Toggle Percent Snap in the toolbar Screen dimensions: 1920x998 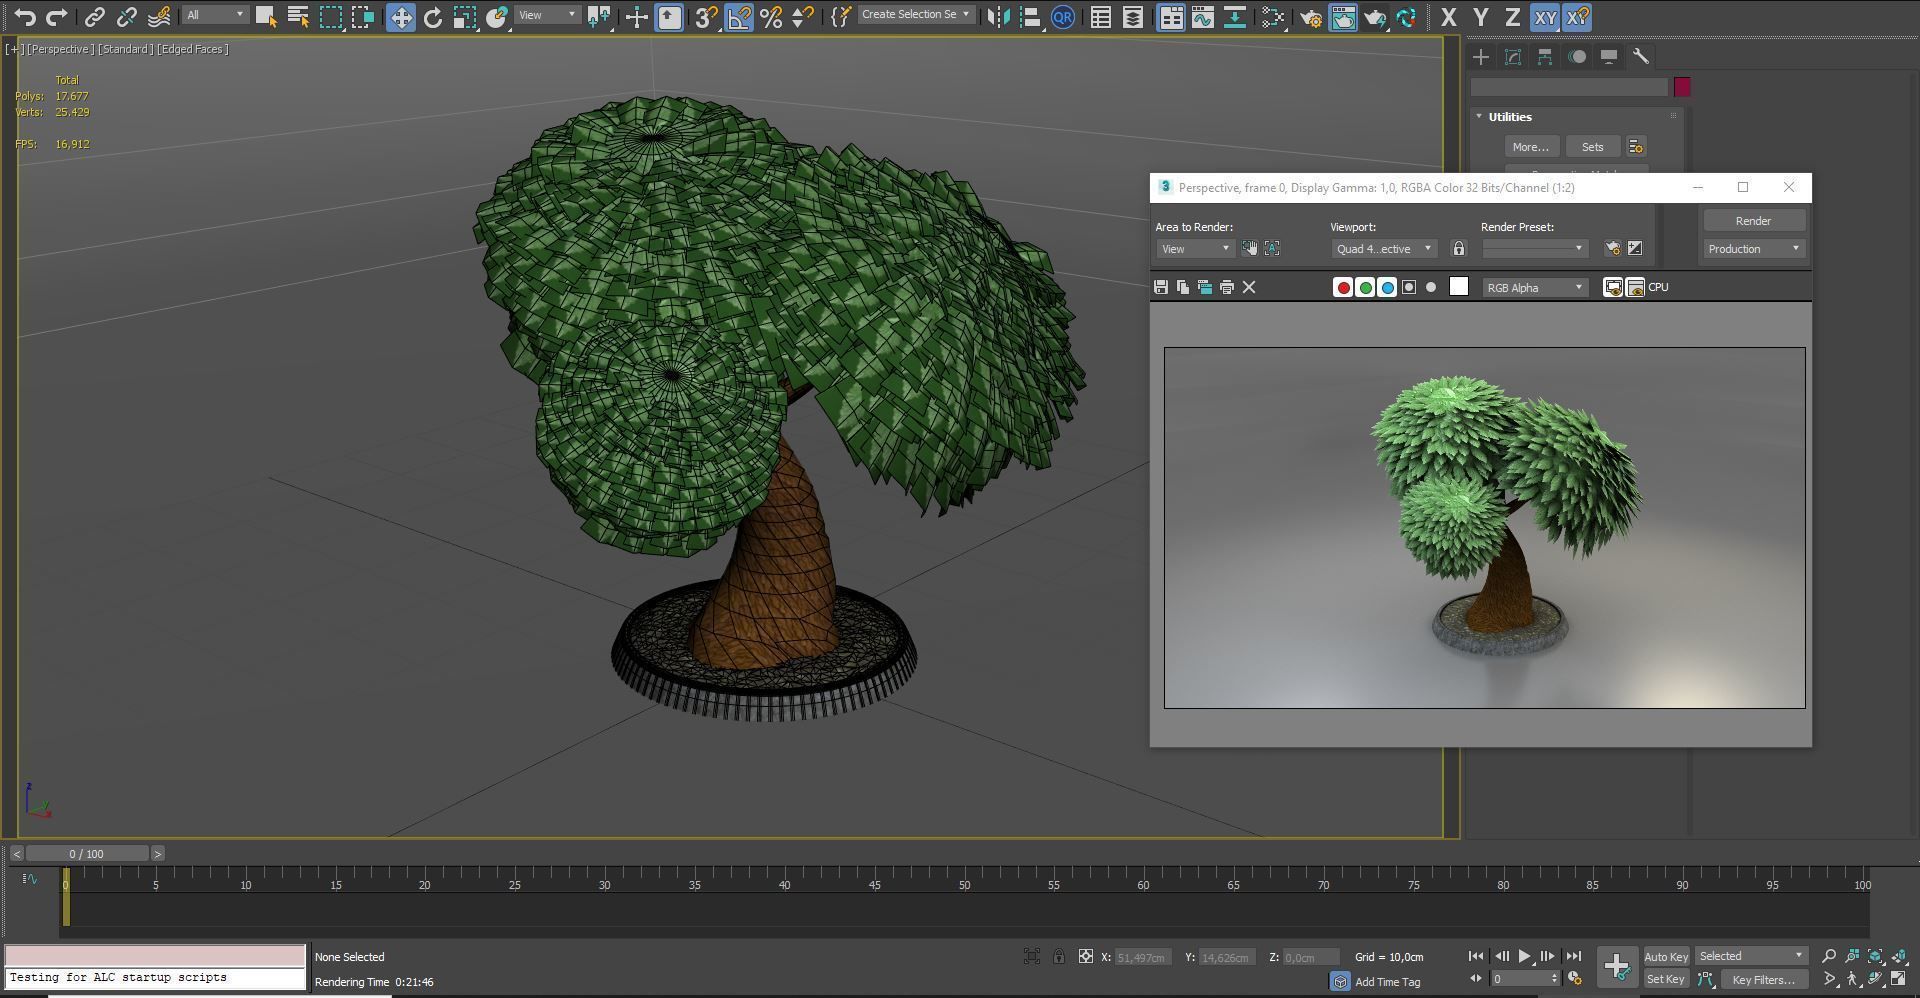[770, 17]
